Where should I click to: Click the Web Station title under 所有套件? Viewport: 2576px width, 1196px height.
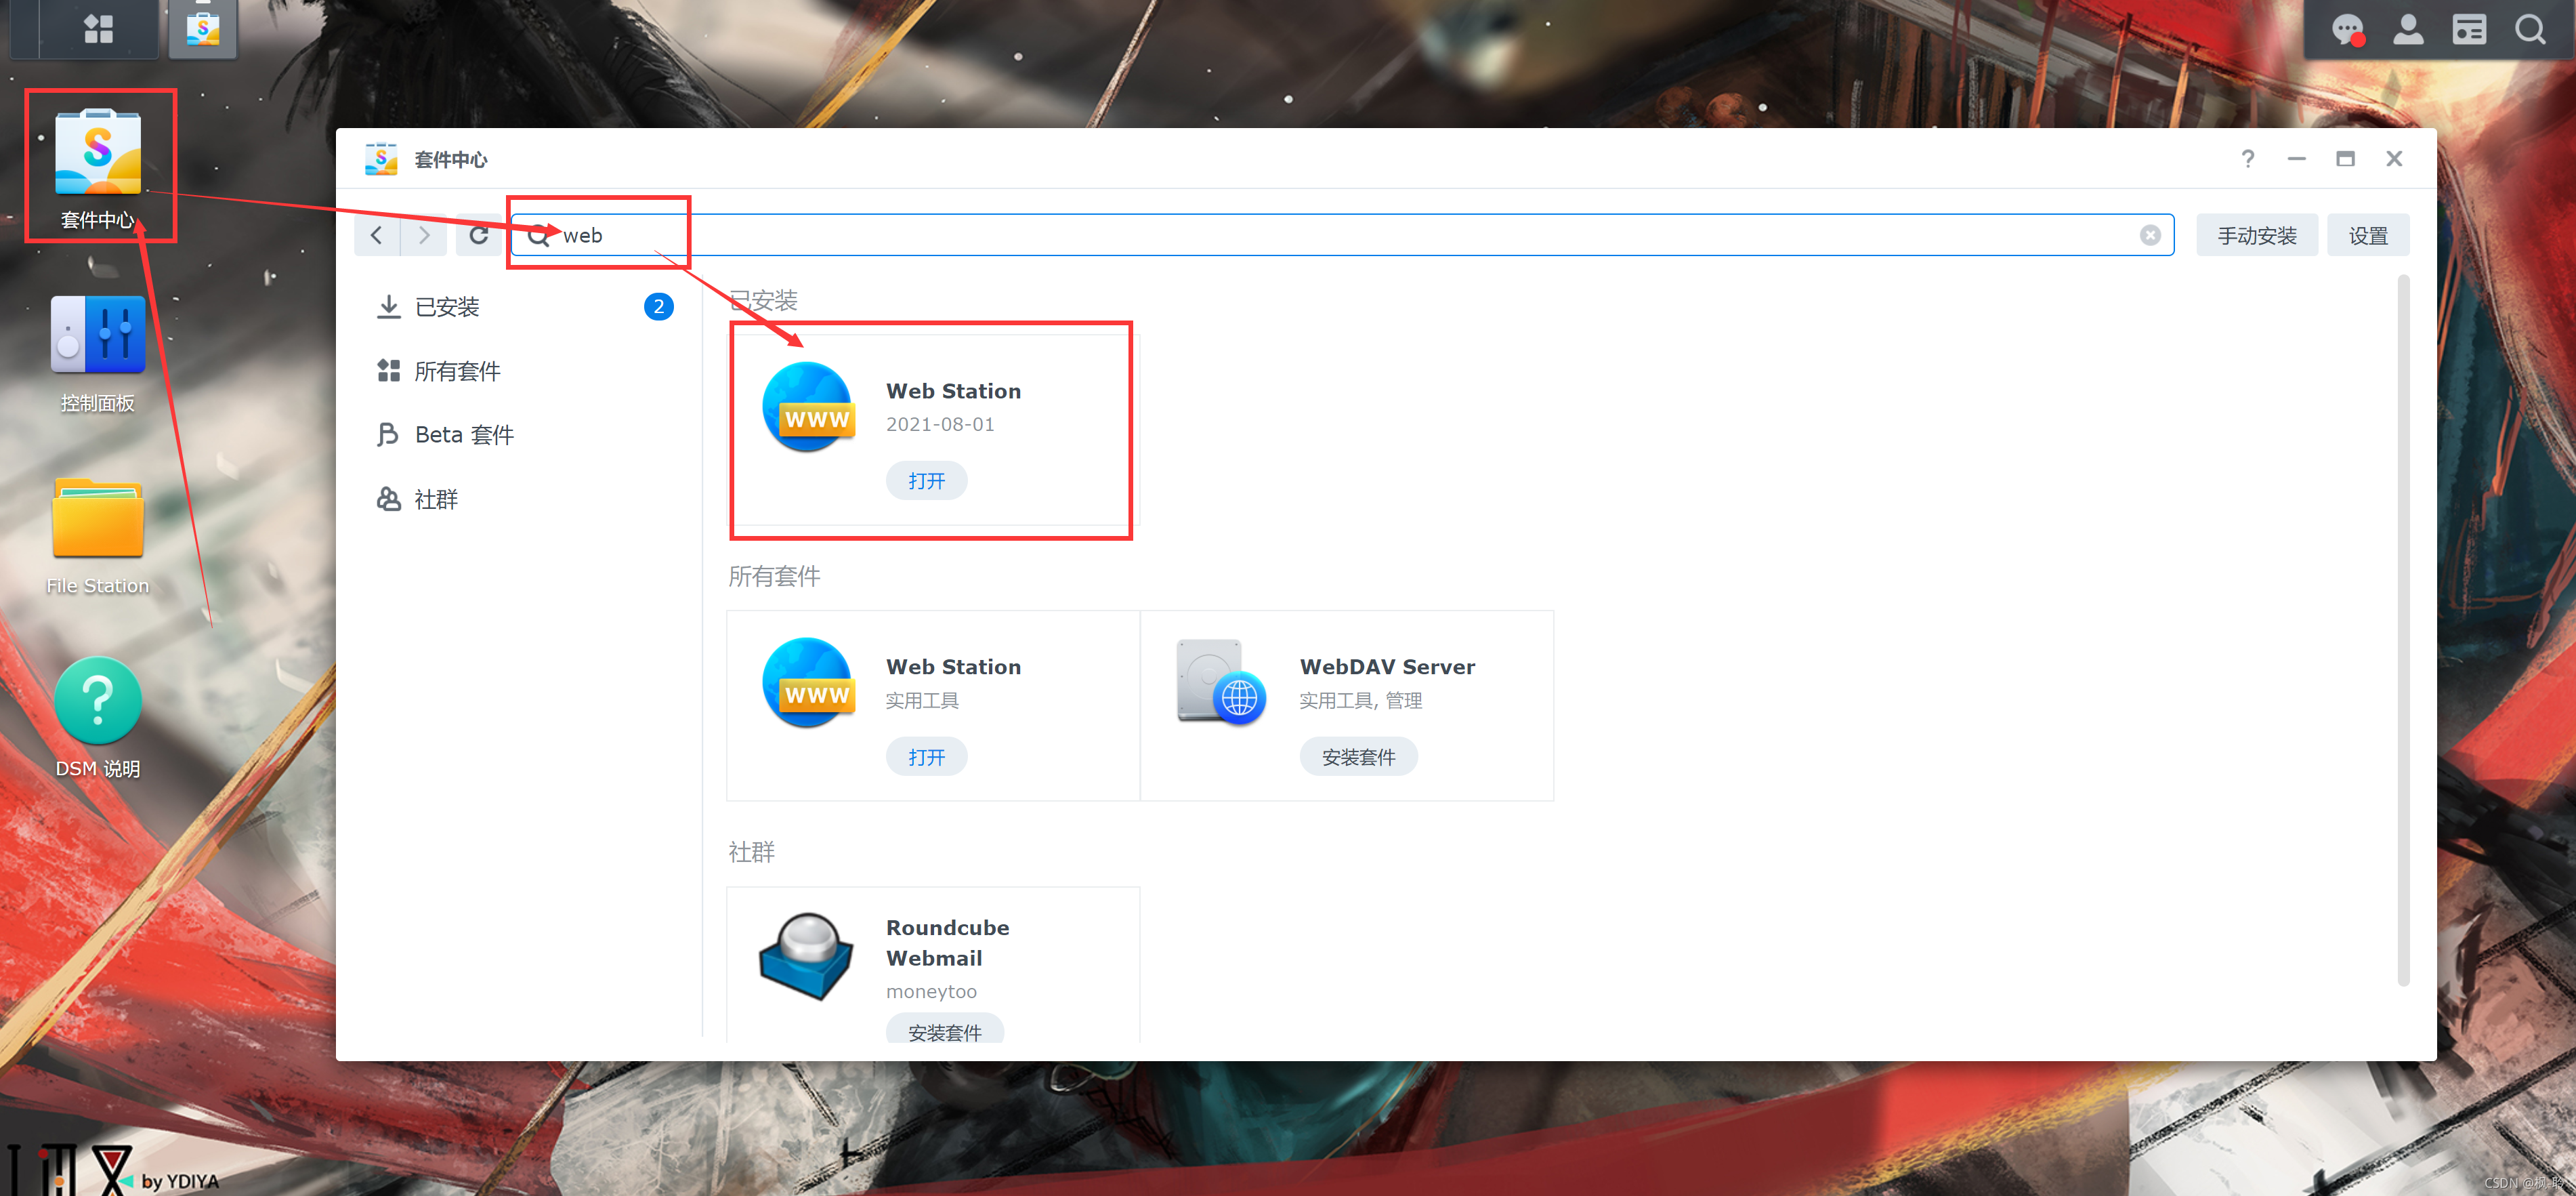953,667
